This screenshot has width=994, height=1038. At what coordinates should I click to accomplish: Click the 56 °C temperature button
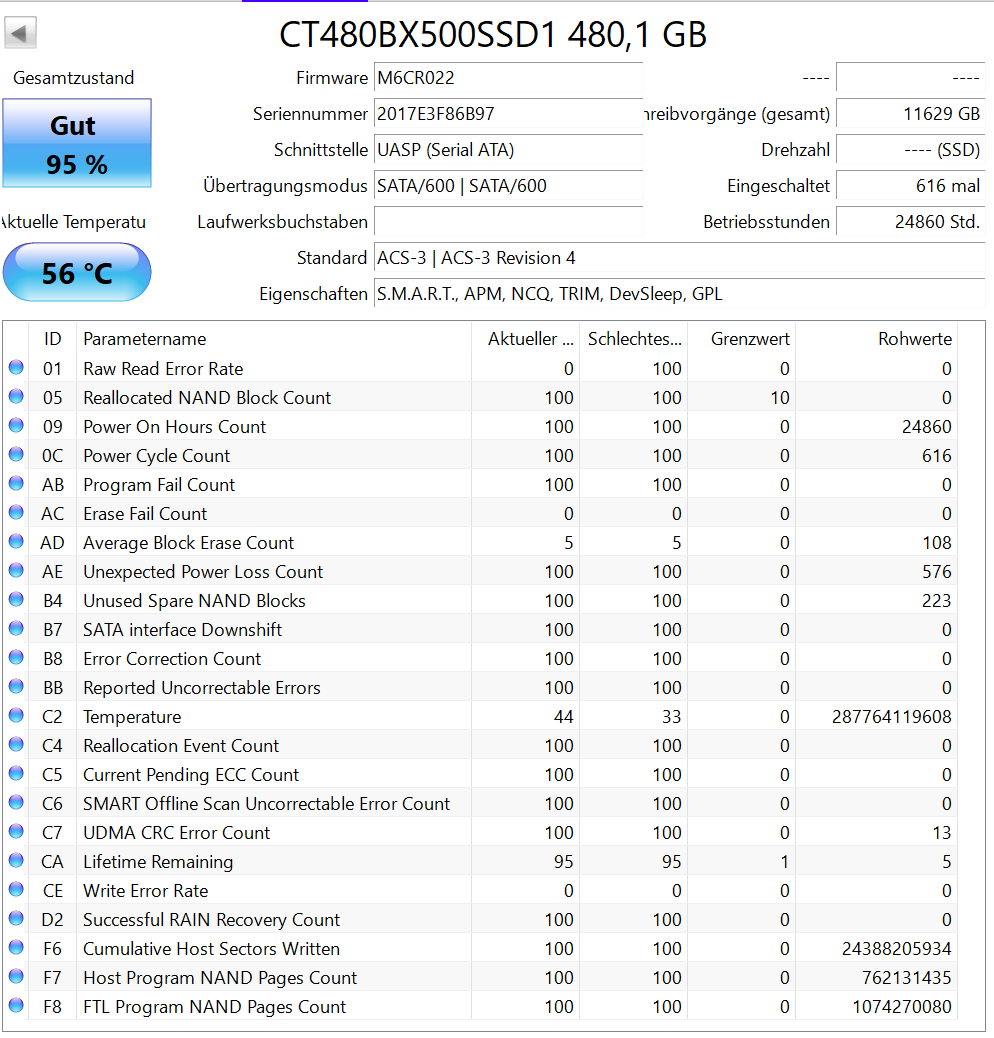point(77,272)
